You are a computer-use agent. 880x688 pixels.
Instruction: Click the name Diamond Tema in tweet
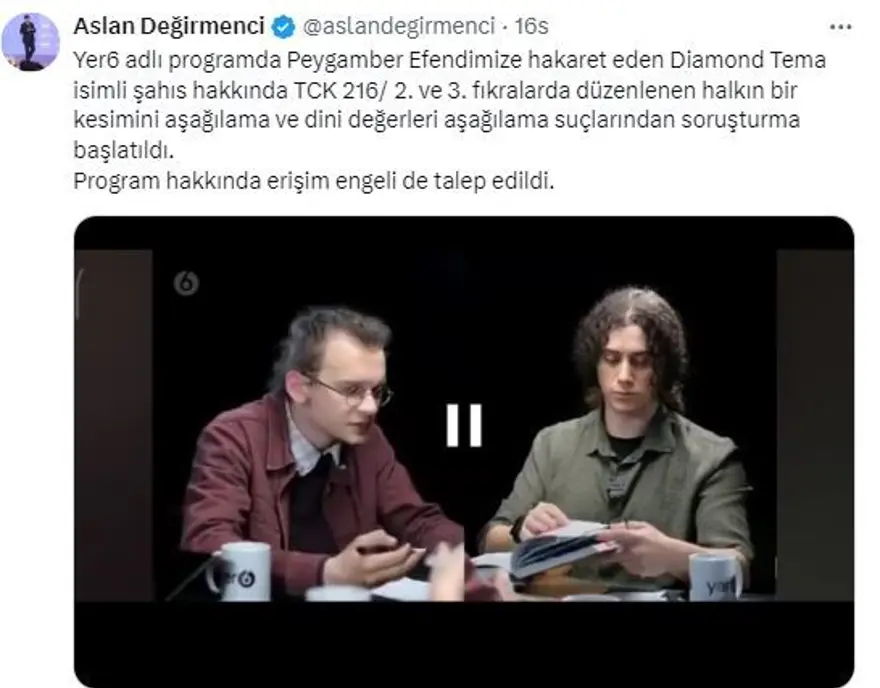coord(748,60)
